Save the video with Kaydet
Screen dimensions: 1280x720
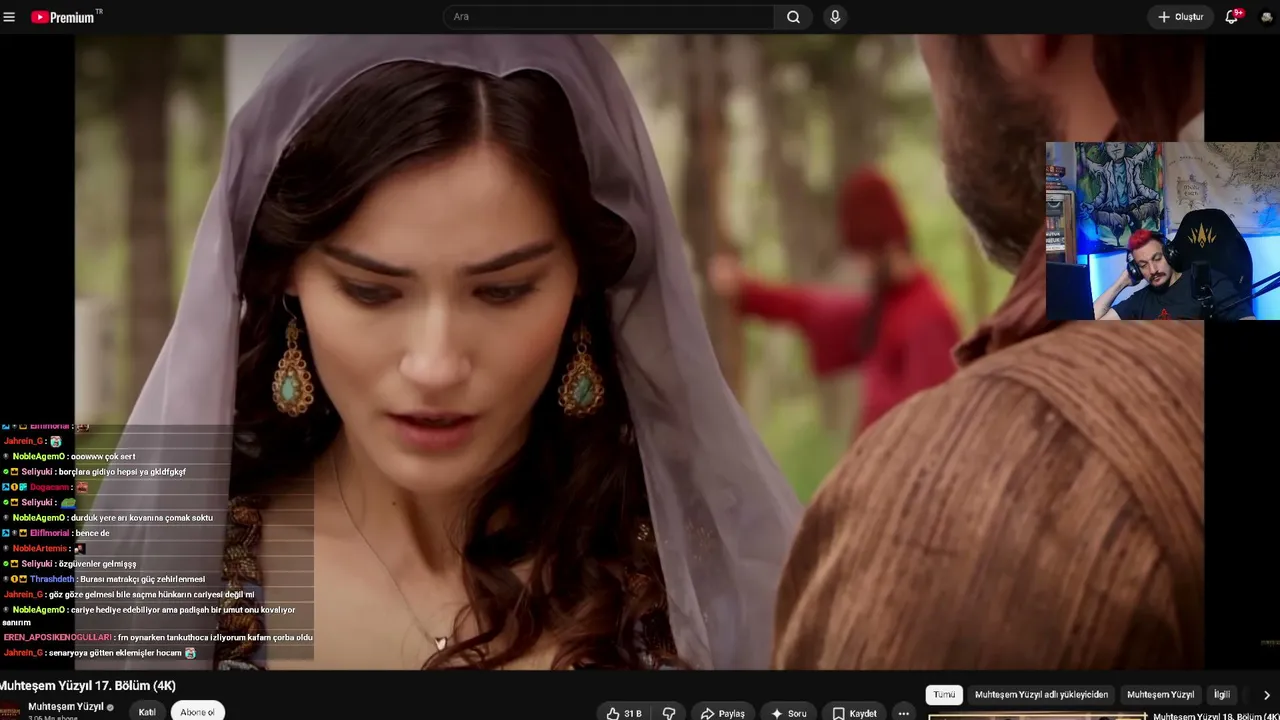855,713
